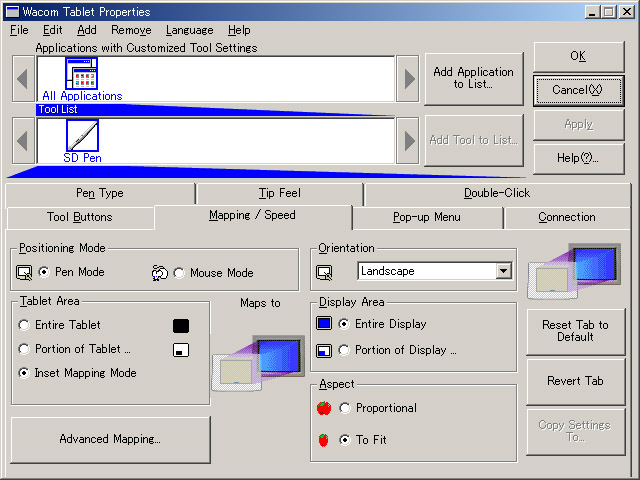This screenshot has height=480, width=640.
Task: Set aspect to Proportional
Action: click(x=345, y=408)
